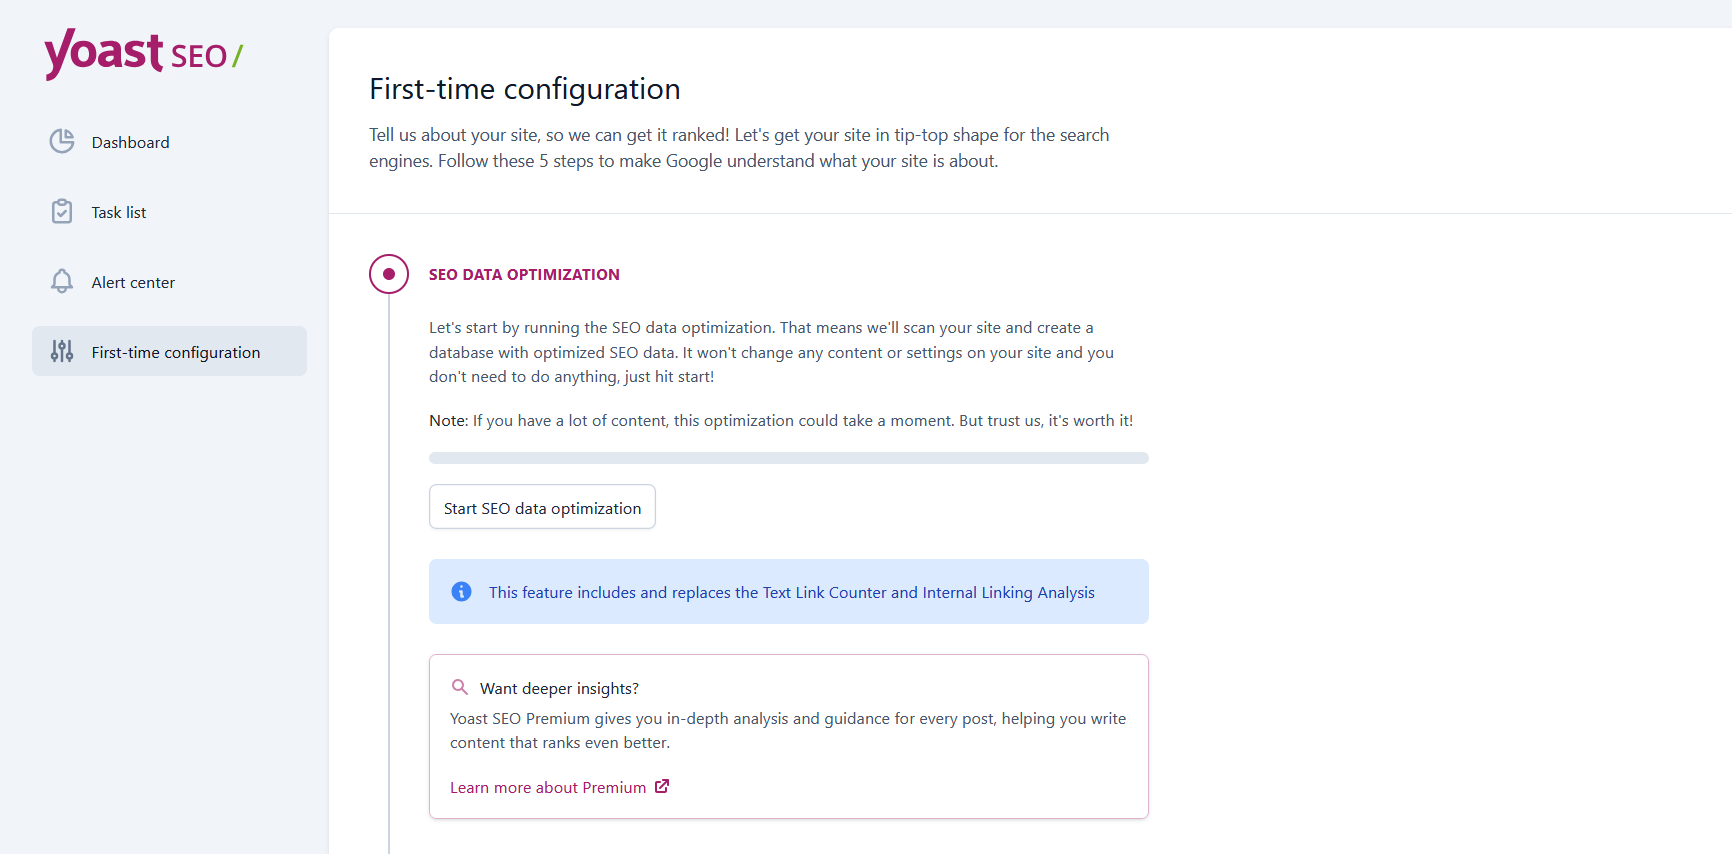Click the Alert center bell icon

(x=62, y=281)
